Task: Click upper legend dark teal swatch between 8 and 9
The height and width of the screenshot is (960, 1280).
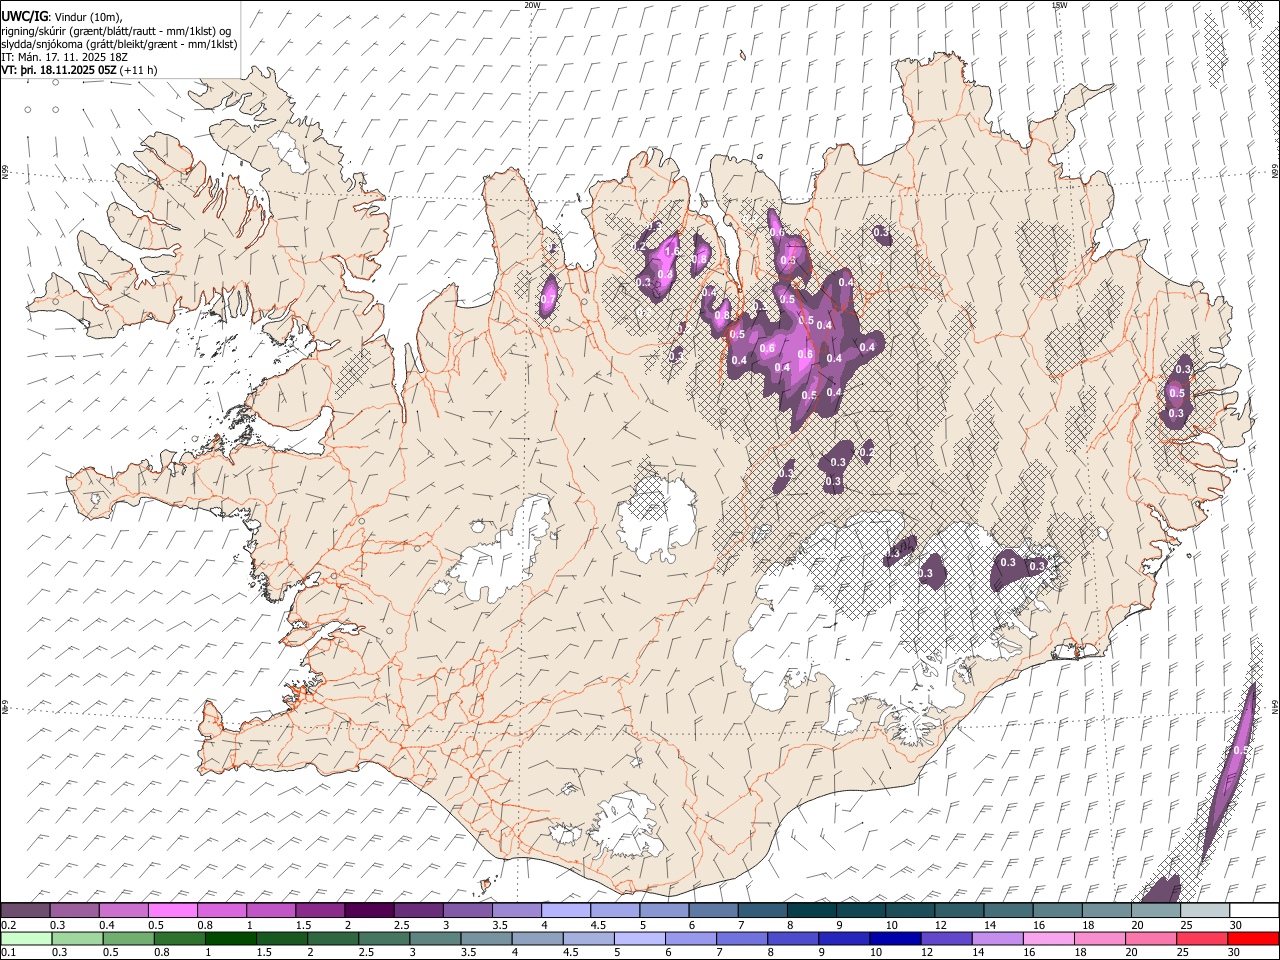Action: (x=811, y=910)
